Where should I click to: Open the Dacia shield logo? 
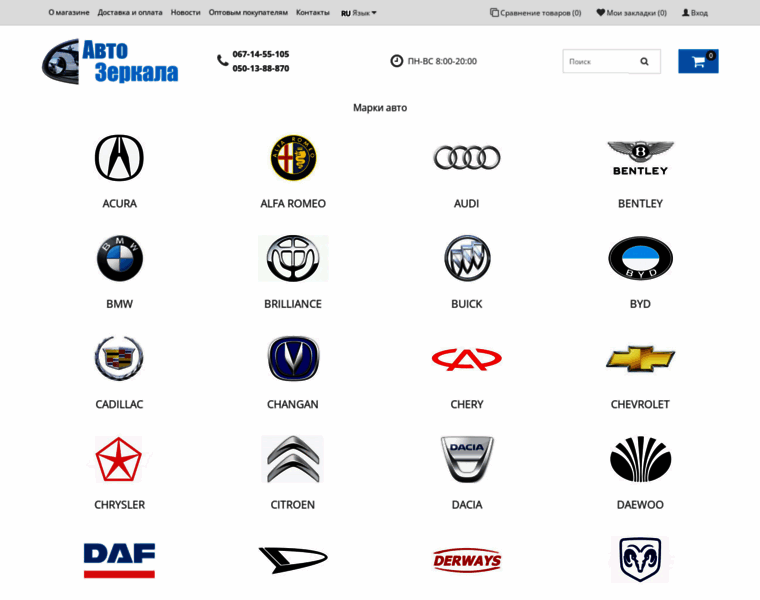[x=467, y=459]
